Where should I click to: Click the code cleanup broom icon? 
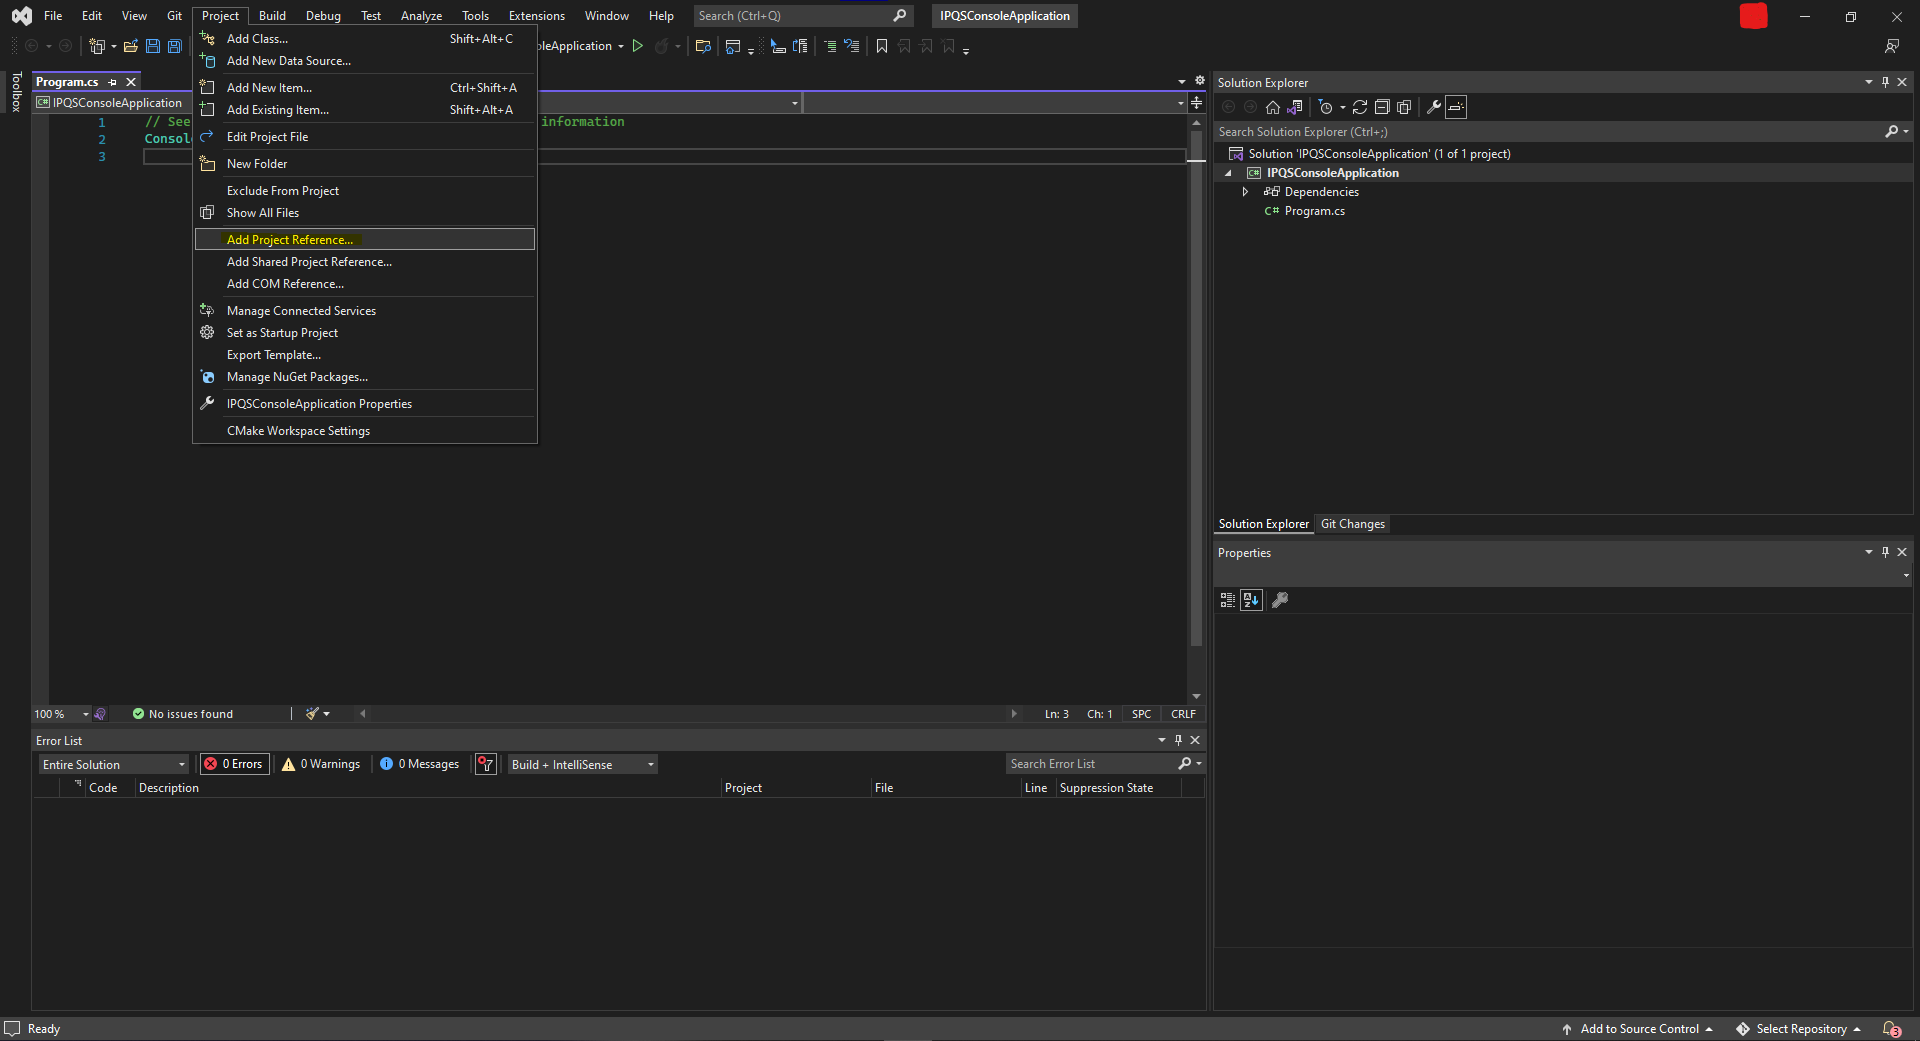(313, 714)
